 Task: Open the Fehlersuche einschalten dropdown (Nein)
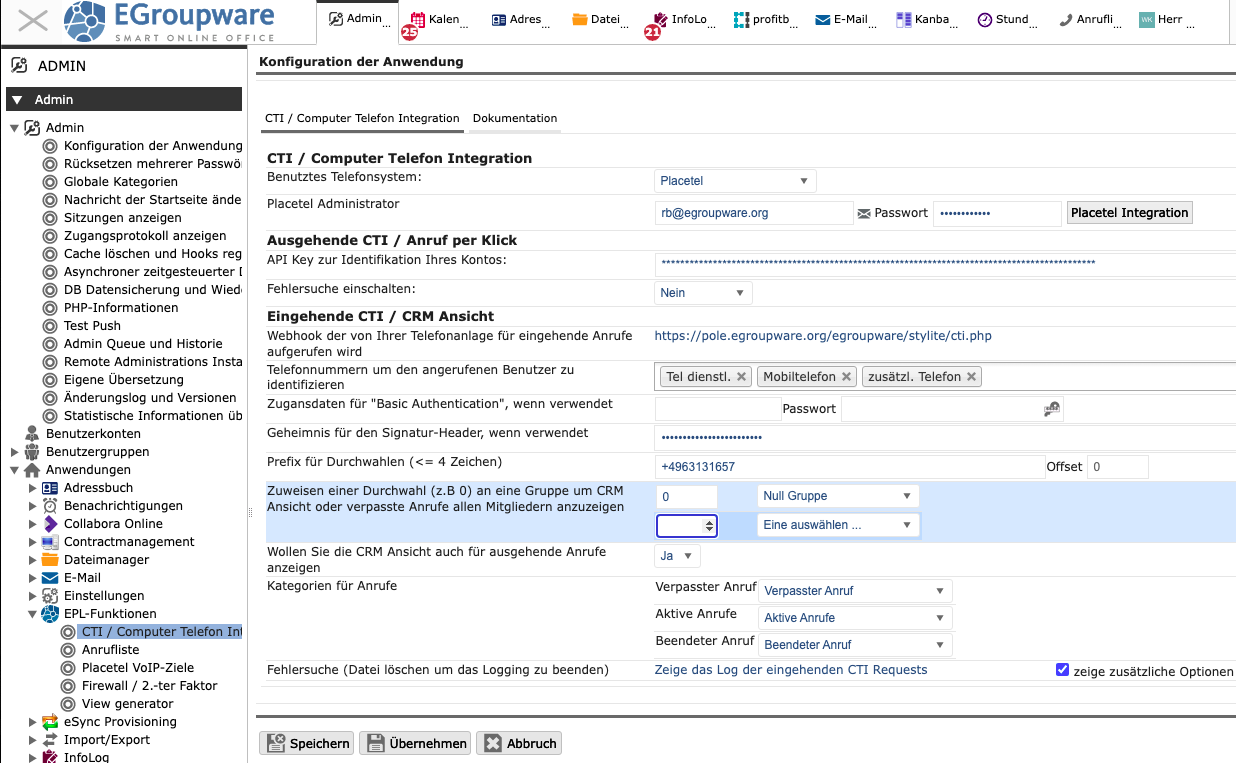(704, 293)
